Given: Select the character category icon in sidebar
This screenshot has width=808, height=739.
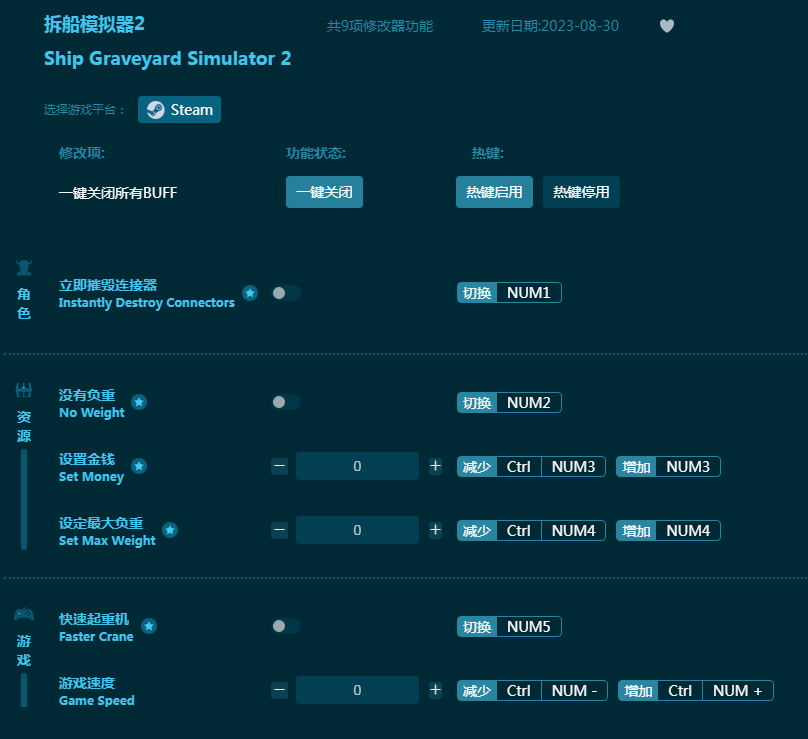Looking at the screenshot, I should 24,268.
